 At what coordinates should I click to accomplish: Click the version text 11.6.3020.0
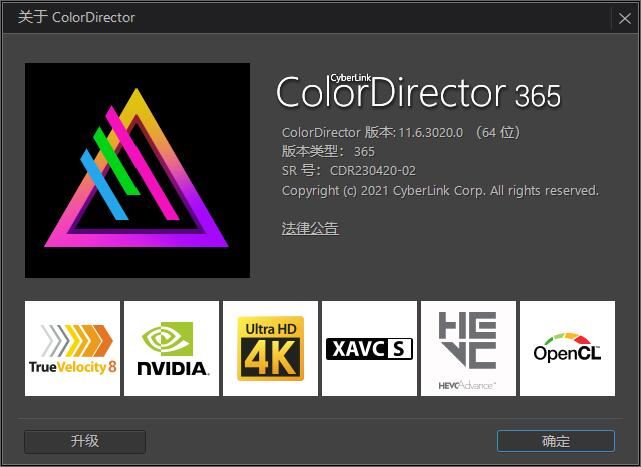(x=431, y=133)
